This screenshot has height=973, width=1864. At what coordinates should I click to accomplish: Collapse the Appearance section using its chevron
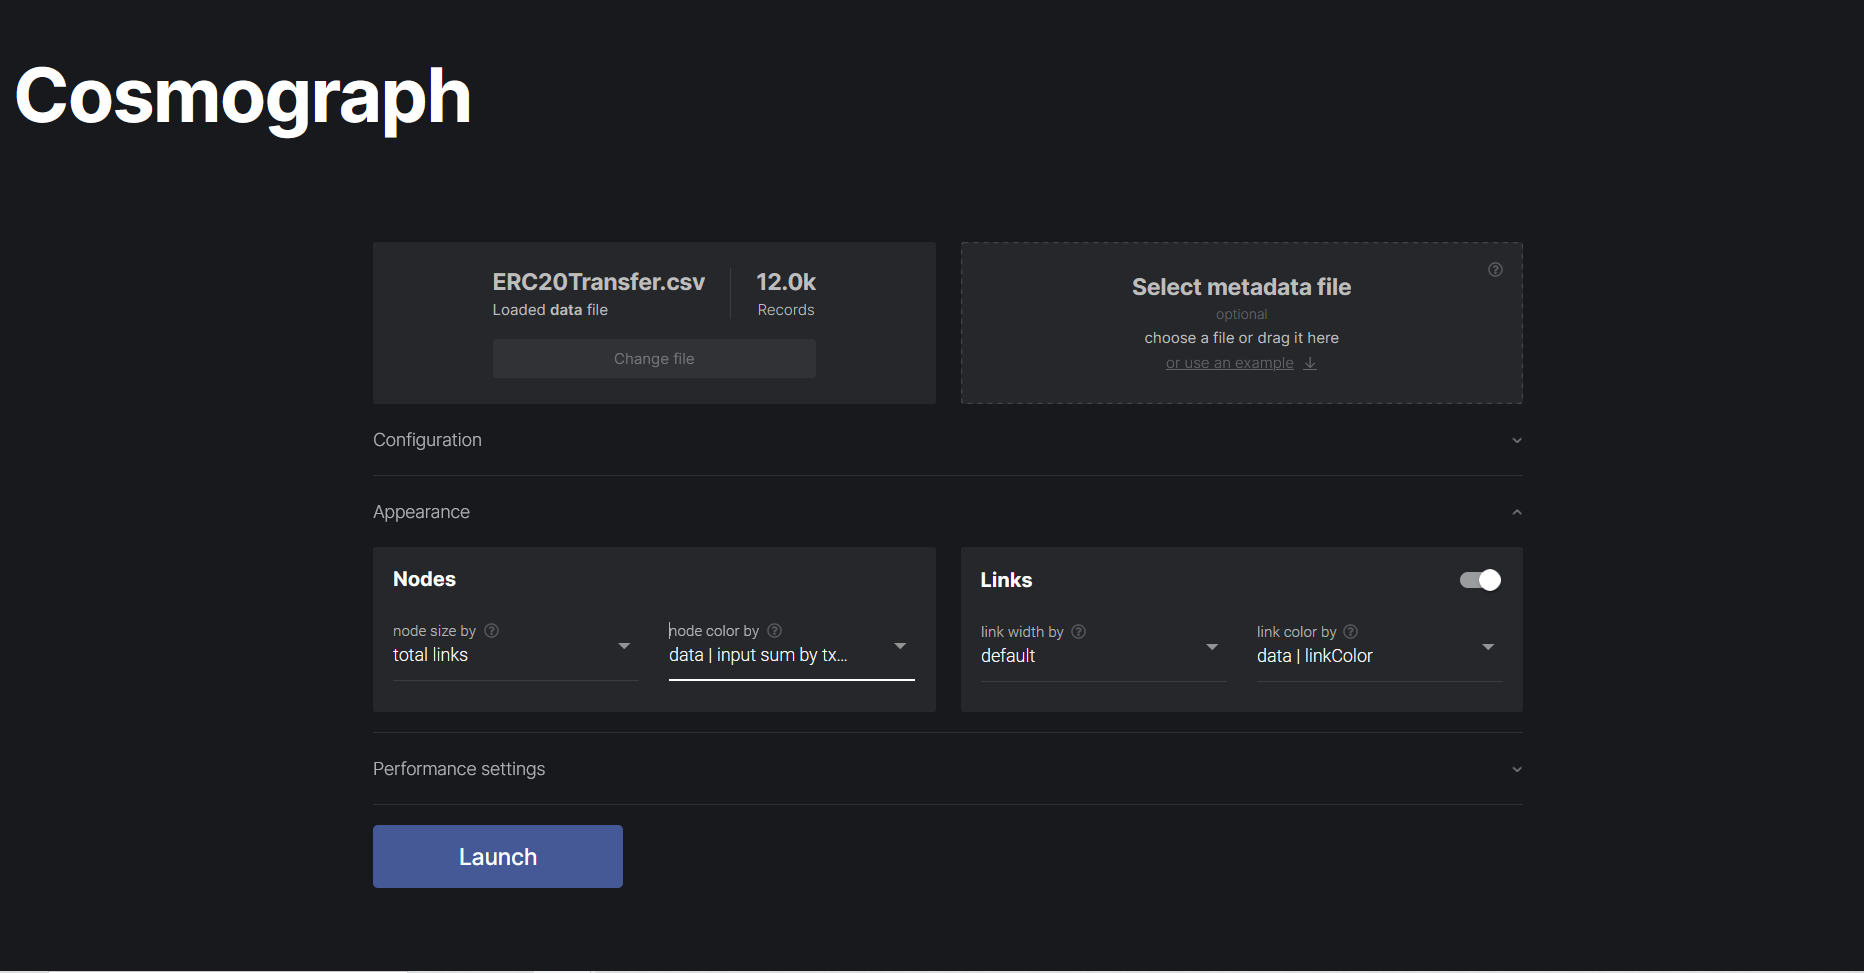1516,513
